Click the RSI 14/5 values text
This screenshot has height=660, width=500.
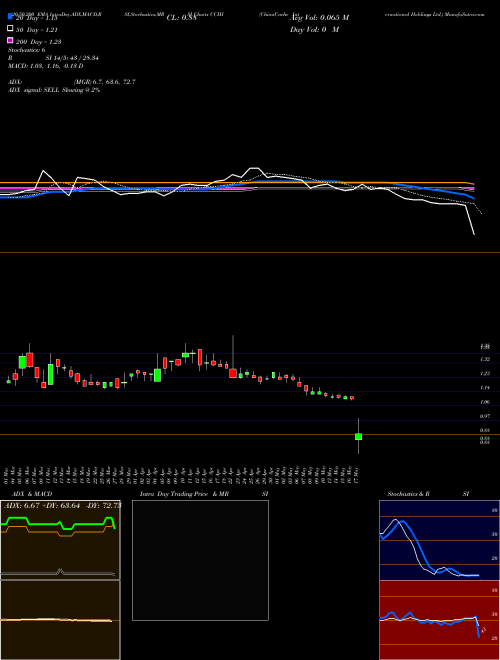point(72,58)
